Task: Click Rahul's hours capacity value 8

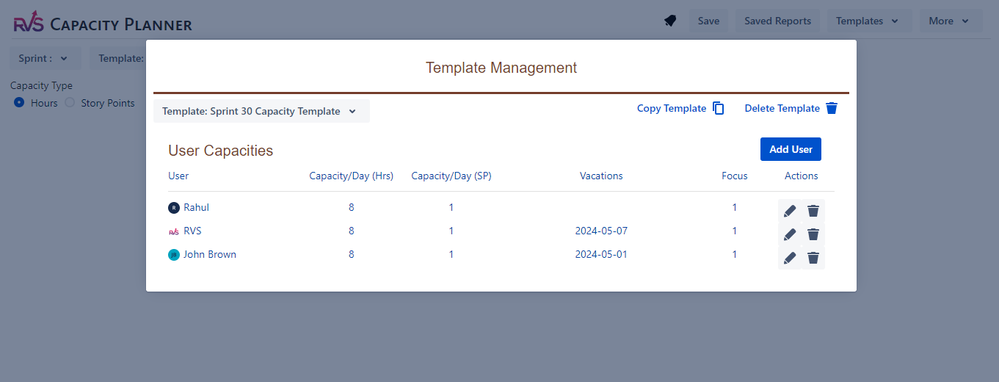Action: tap(351, 208)
